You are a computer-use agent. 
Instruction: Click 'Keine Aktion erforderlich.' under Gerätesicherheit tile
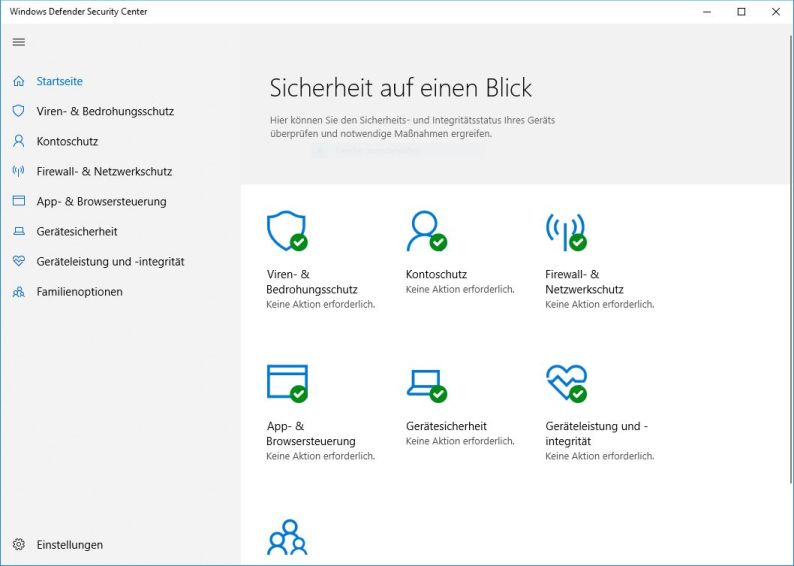[x=460, y=441]
